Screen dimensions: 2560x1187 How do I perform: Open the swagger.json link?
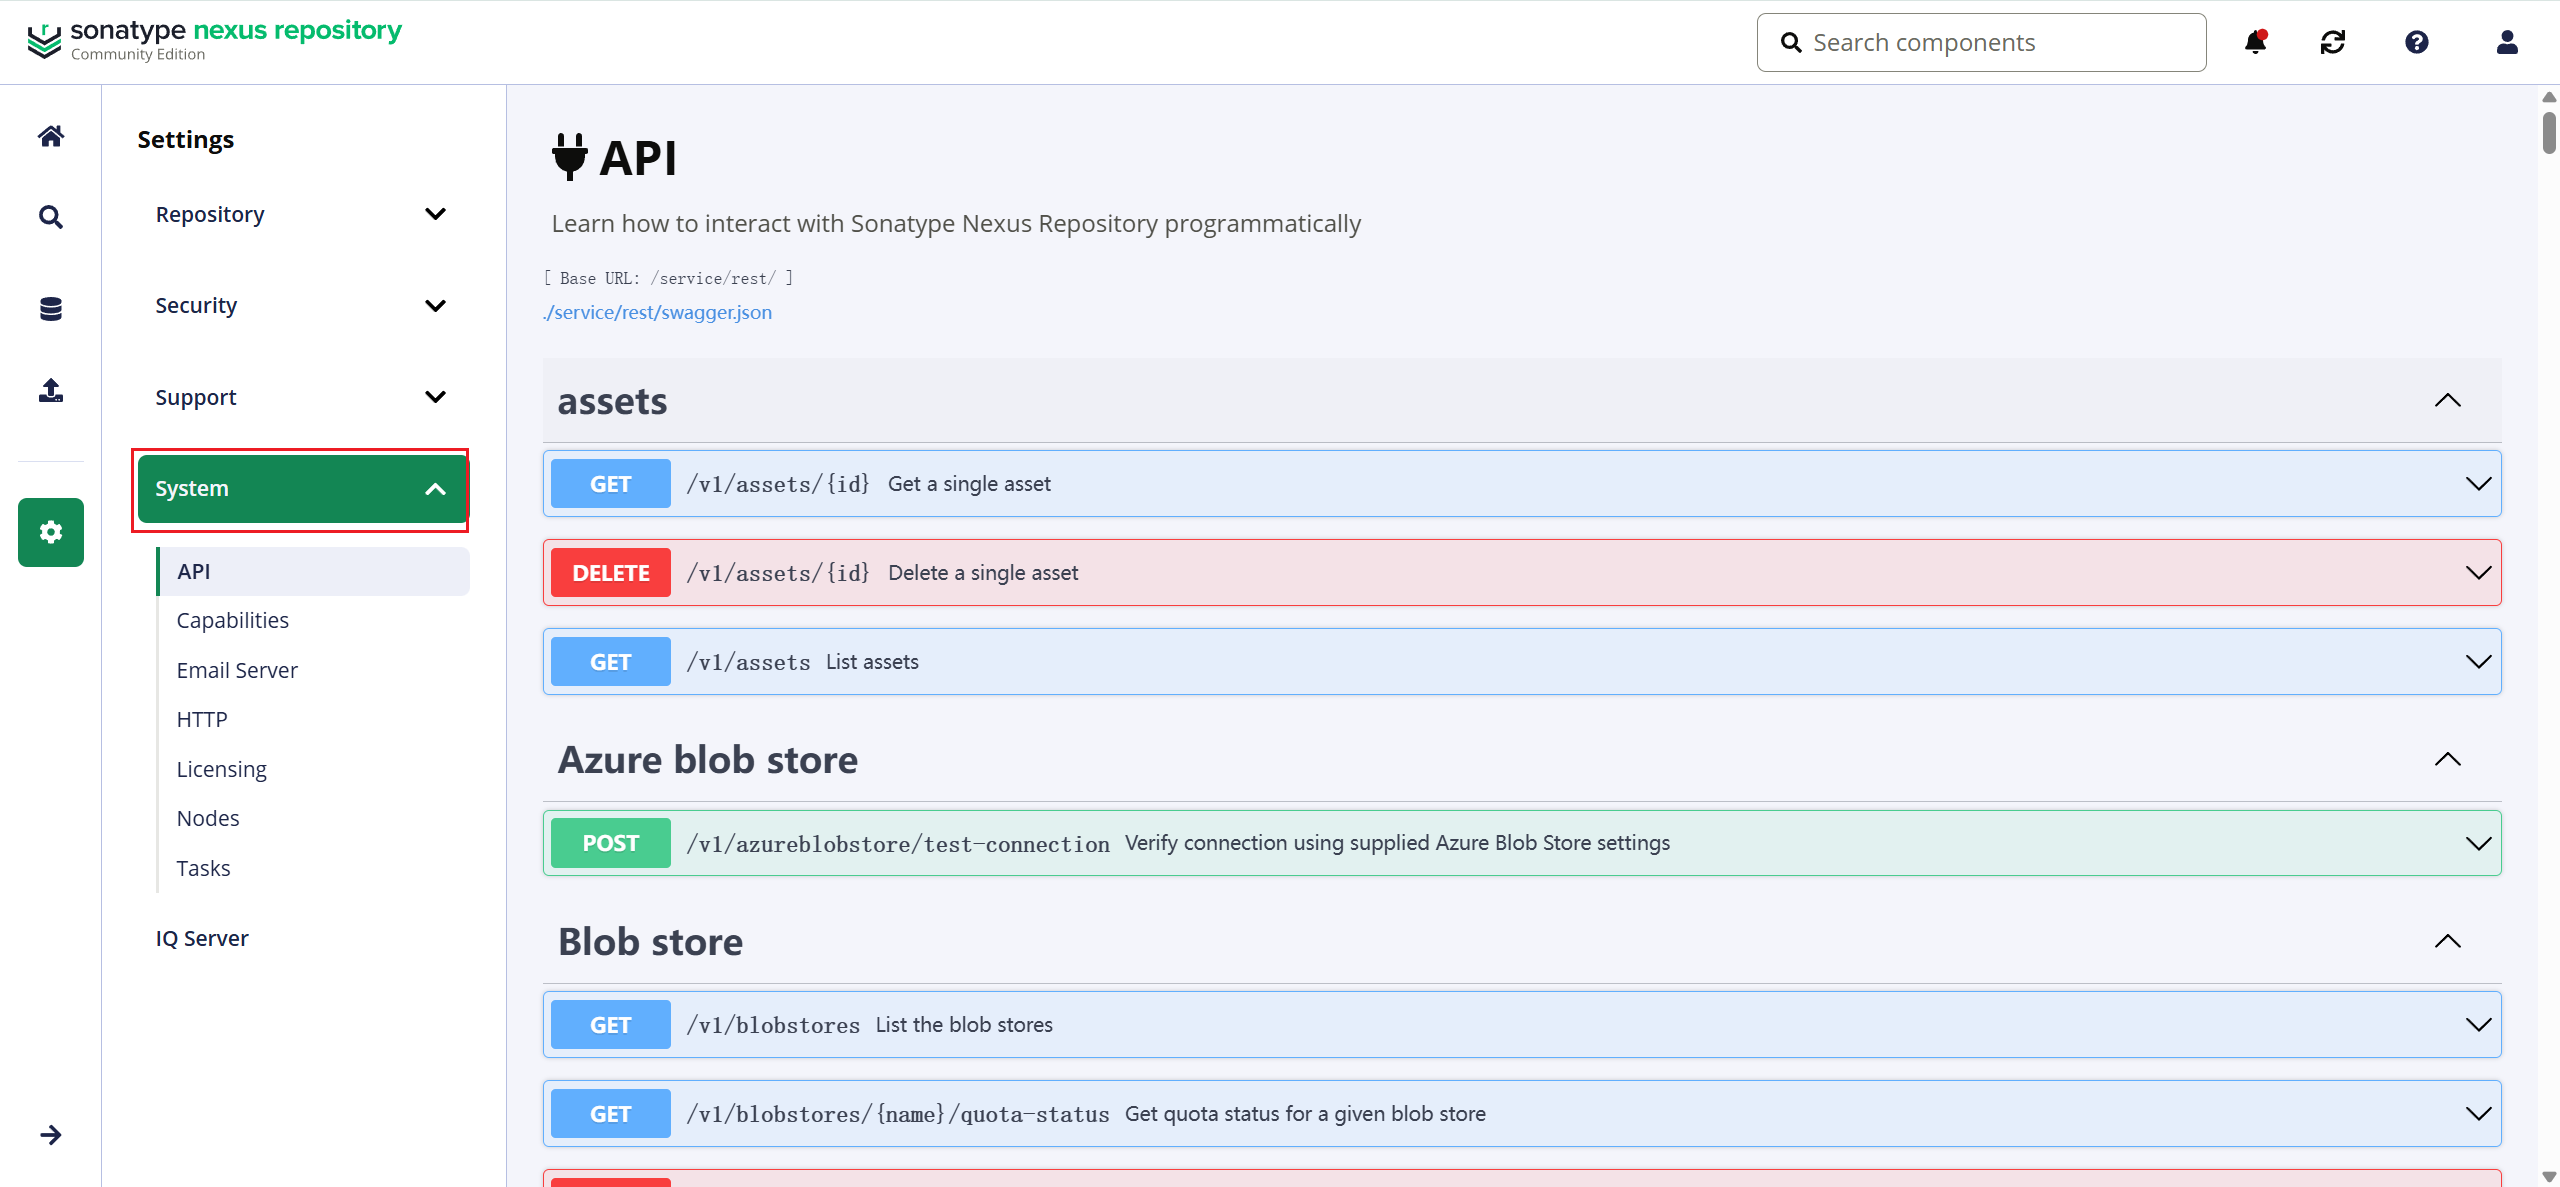[x=657, y=313]
